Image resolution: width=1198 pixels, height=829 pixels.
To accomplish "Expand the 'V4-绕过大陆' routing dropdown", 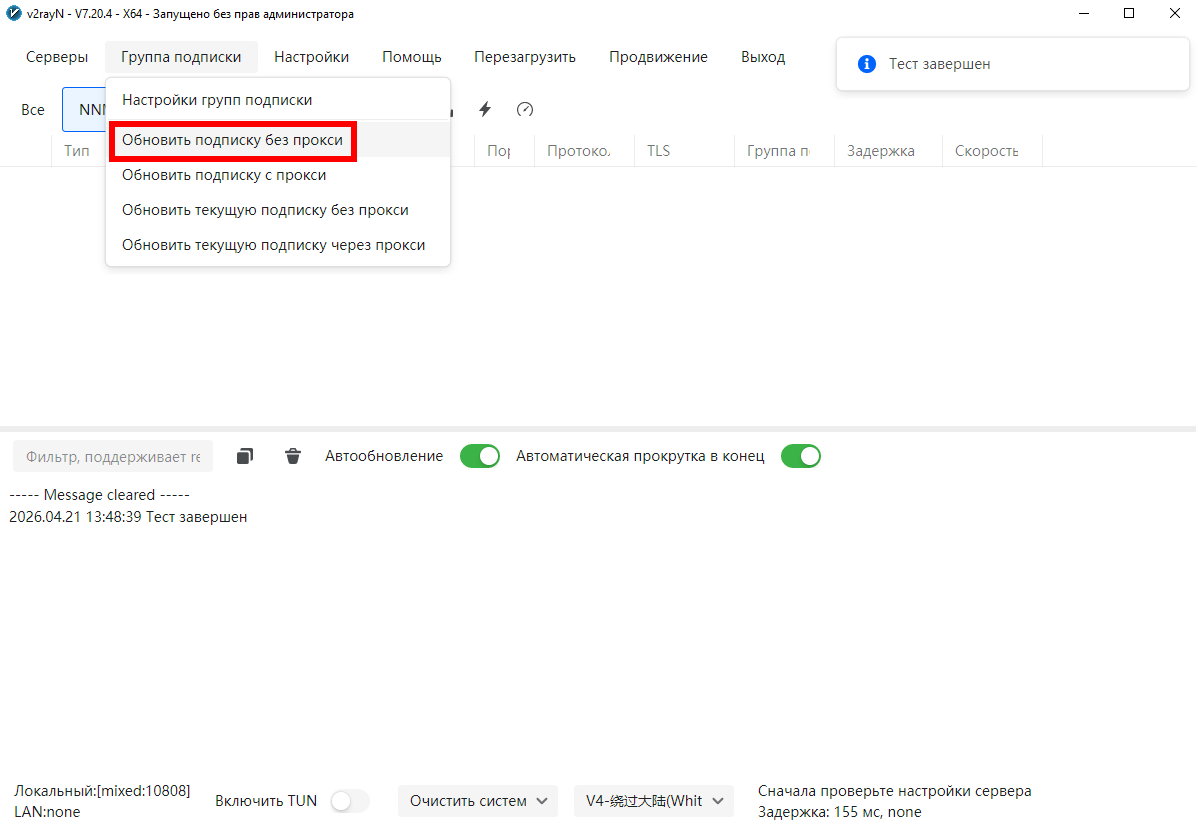I will (653, 801).
